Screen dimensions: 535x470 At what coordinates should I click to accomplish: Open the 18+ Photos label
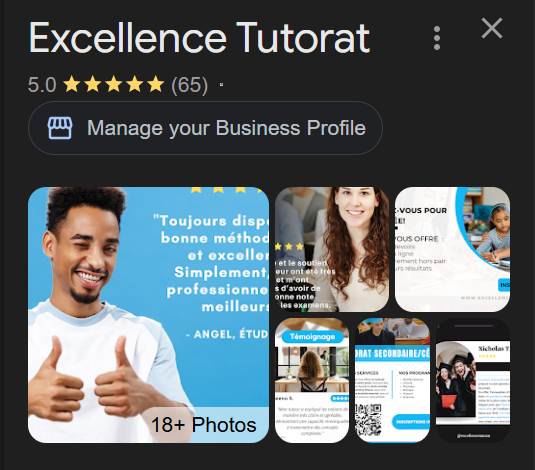pyautogui.click(x=203, y=425)
